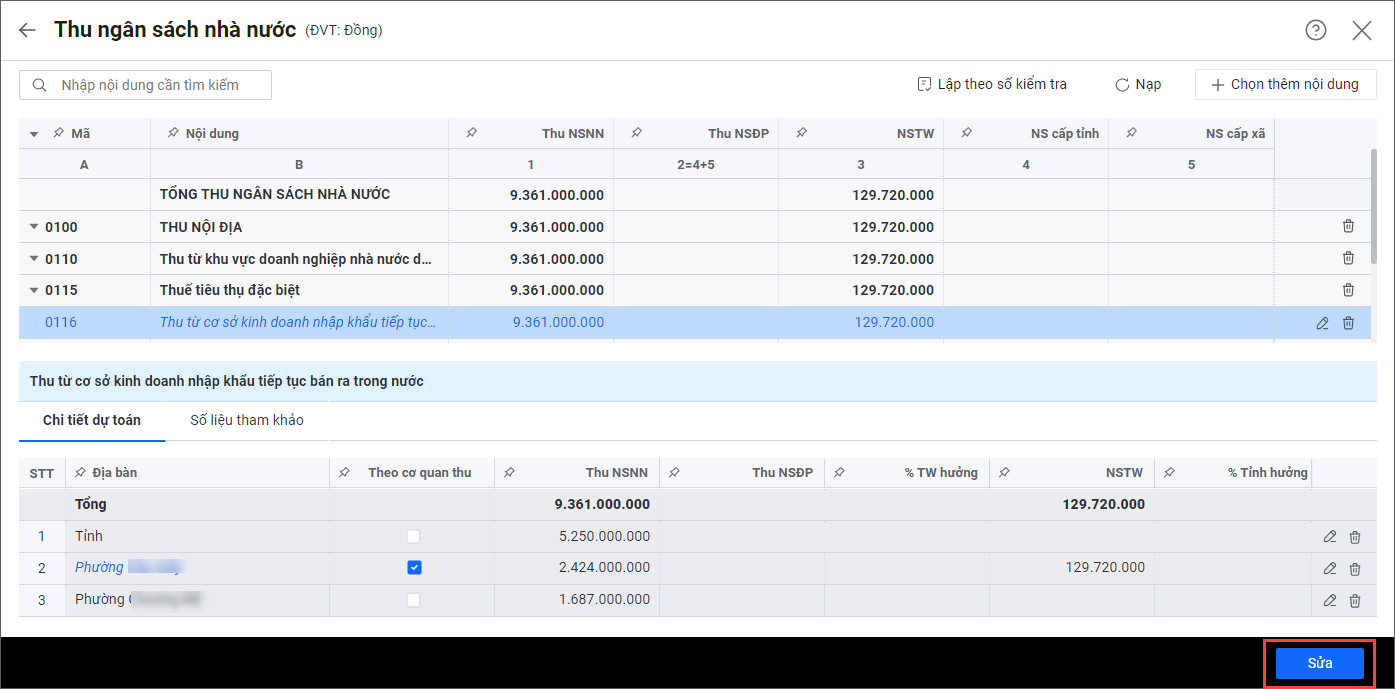Collapse the 0115 tree row
The width and height of the screenshot is (1395, 689).
pos(34,291)
